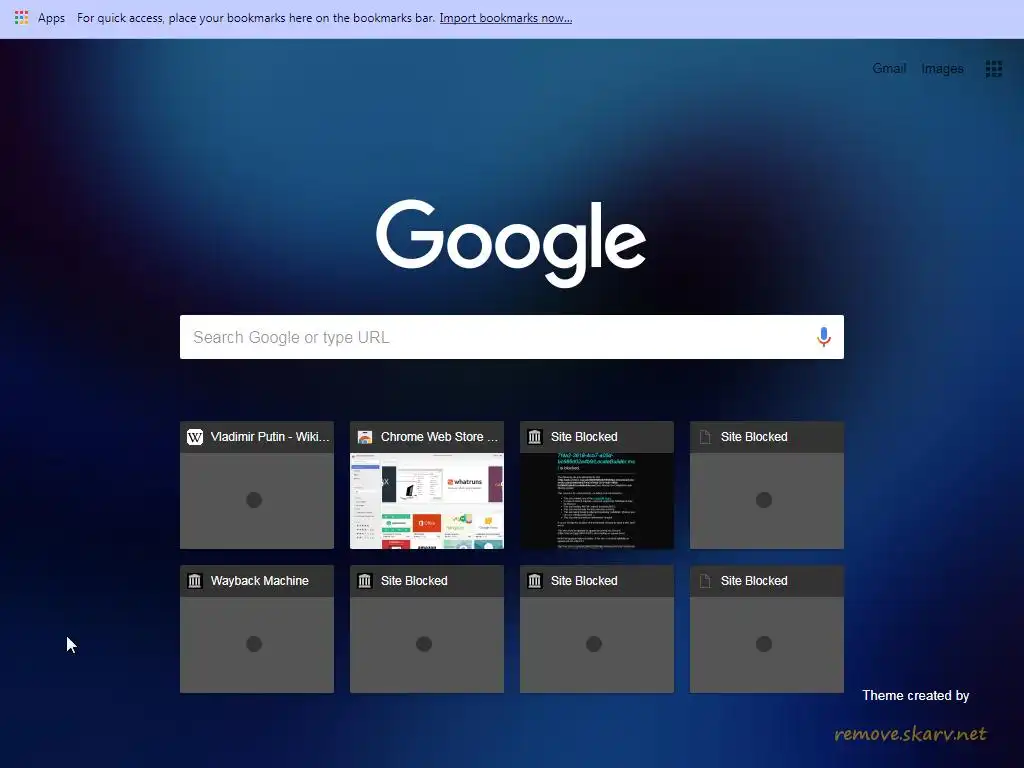Open the Wayback Machine tile title
The height and width of the screenshot is (768, 1024).
[259, 581]
